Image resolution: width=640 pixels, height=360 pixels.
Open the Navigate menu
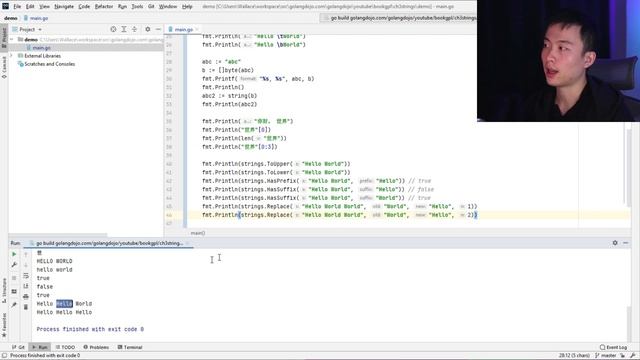[x=64, y=7]
